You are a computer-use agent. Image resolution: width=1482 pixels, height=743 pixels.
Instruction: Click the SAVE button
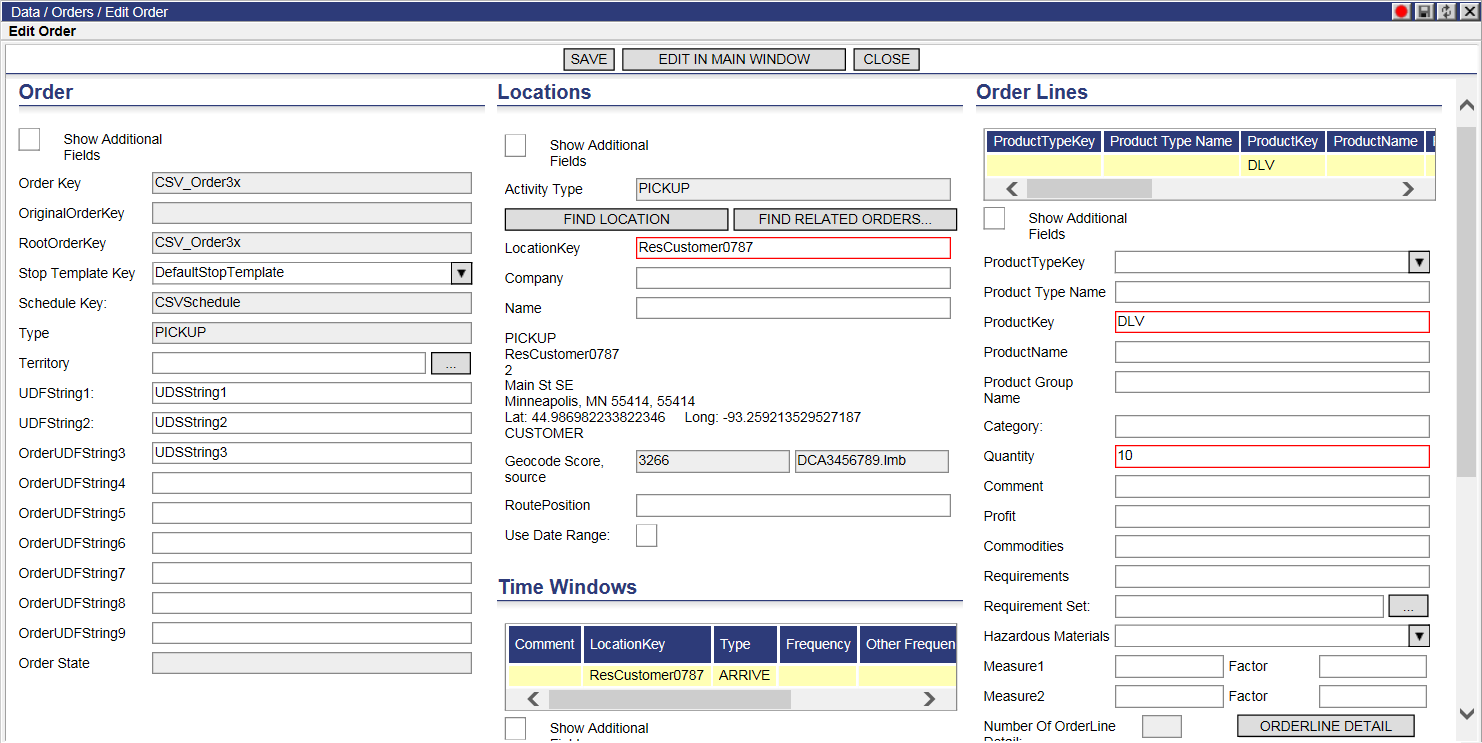coord(589,59)
